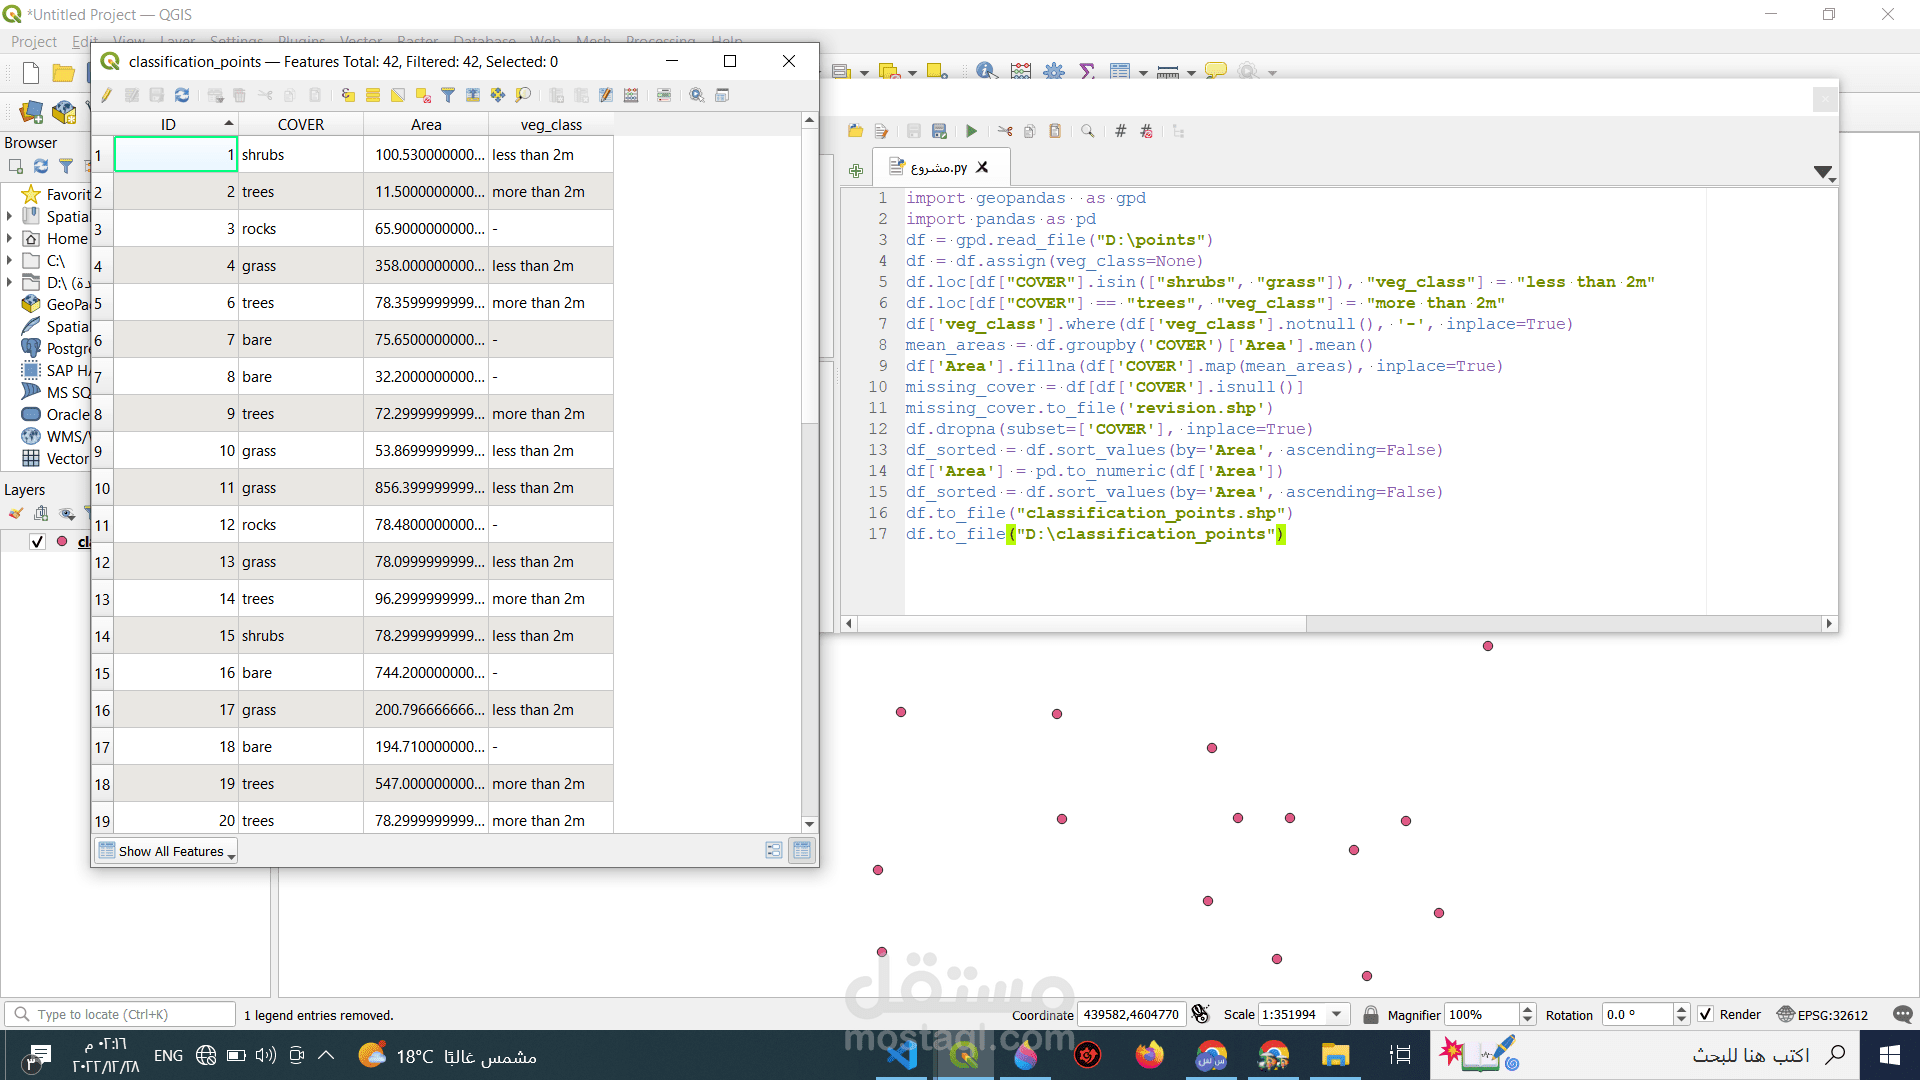Click the comment hash icon in editor
This screenshot has height=1080, width=1920.
coord(1120,131)
